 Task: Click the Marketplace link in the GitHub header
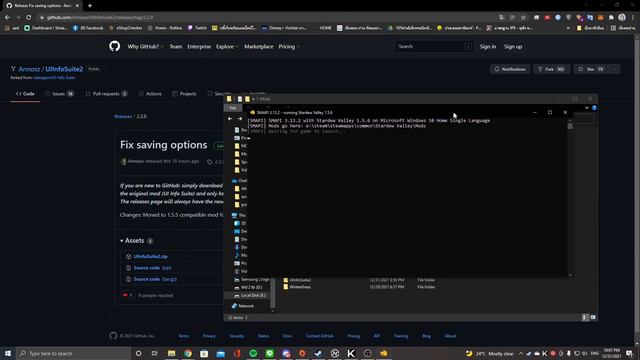pos(259,47)
